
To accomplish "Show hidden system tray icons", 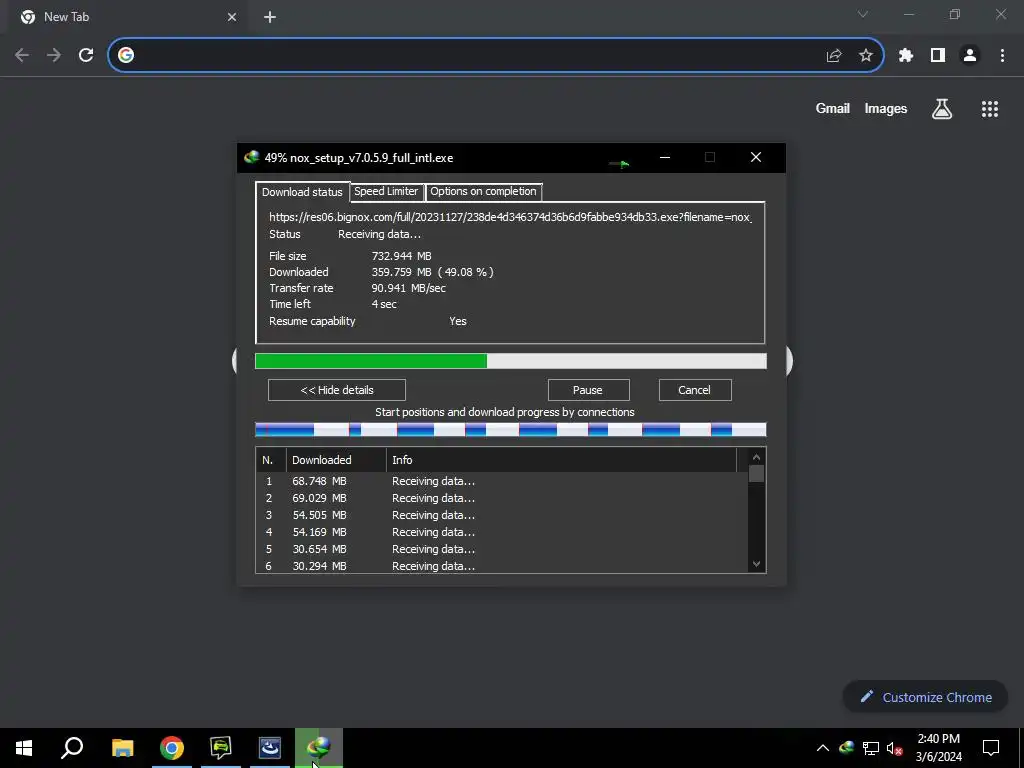I will click(823, 748).
